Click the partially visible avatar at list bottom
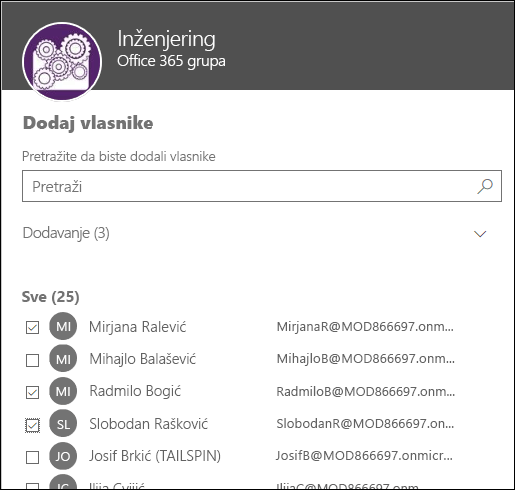Screen dimensions: 515x490 pyautogui.click(x=63, y=482)
